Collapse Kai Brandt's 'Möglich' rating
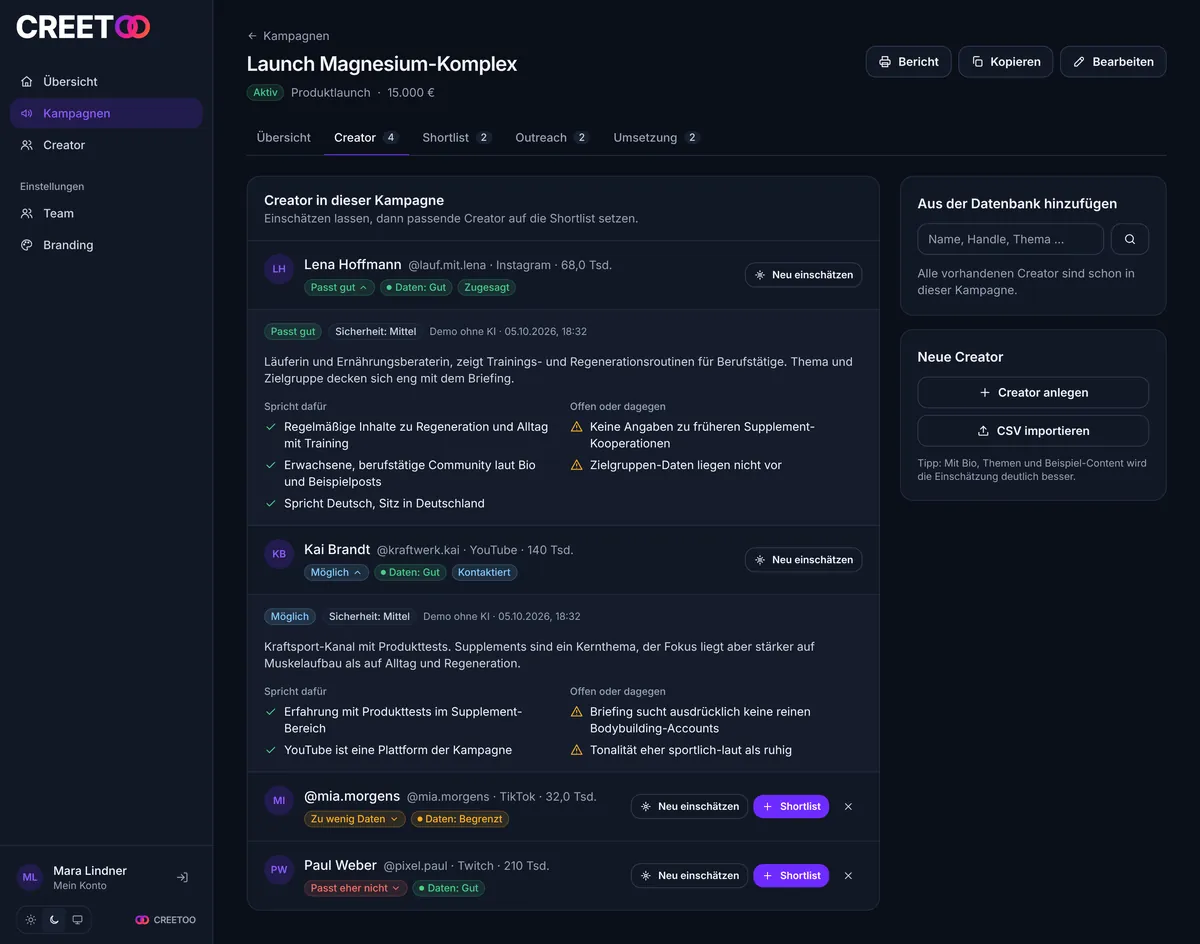 [x=336, y=573]
